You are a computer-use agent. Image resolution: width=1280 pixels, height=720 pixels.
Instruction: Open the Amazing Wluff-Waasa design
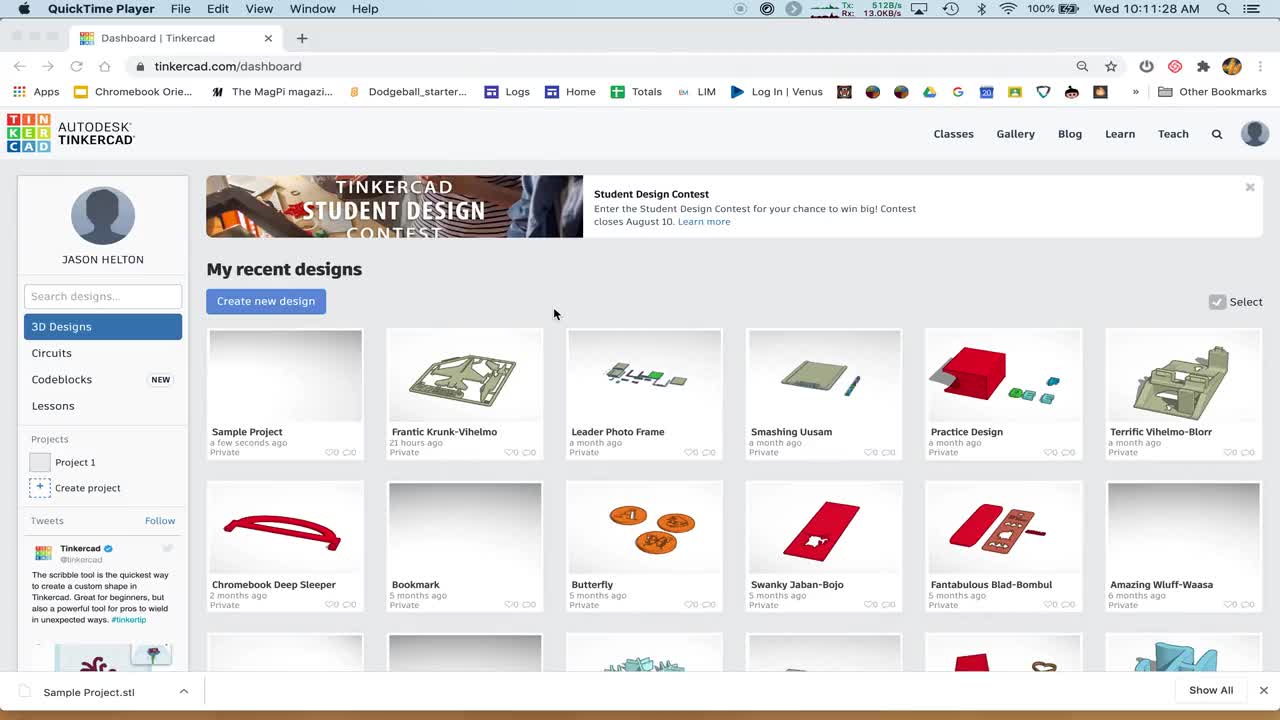pos(1183,529)
